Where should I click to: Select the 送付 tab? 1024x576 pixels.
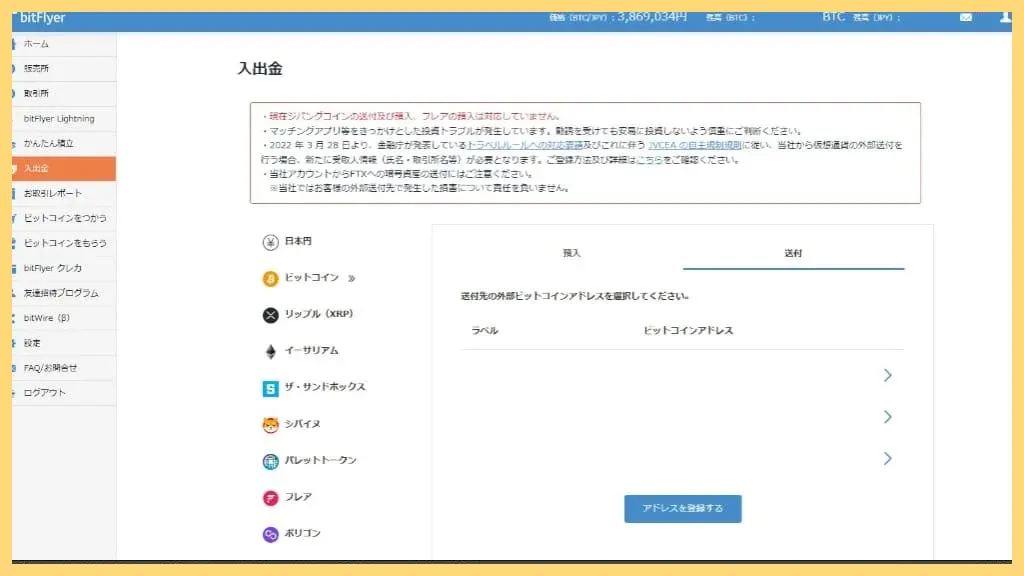click(x=794, y=253)
